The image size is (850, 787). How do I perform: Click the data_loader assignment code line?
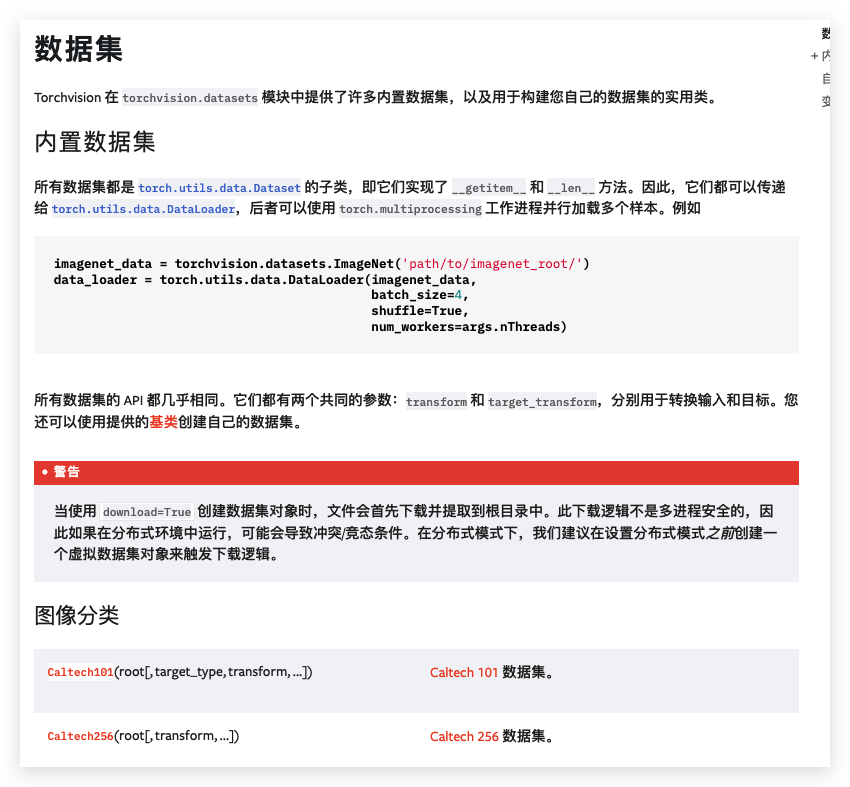(x=265, y=280)
